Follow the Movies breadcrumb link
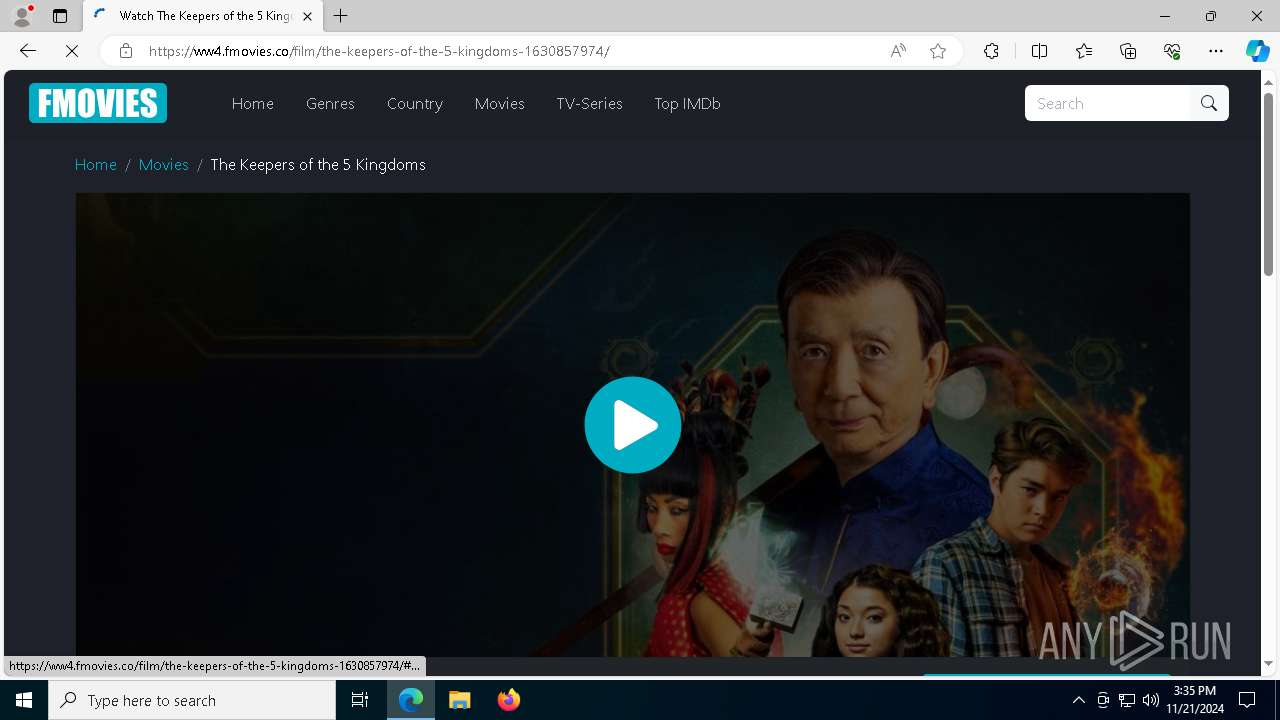This screenshot has width=1280, height=720. tap(164, 164)
